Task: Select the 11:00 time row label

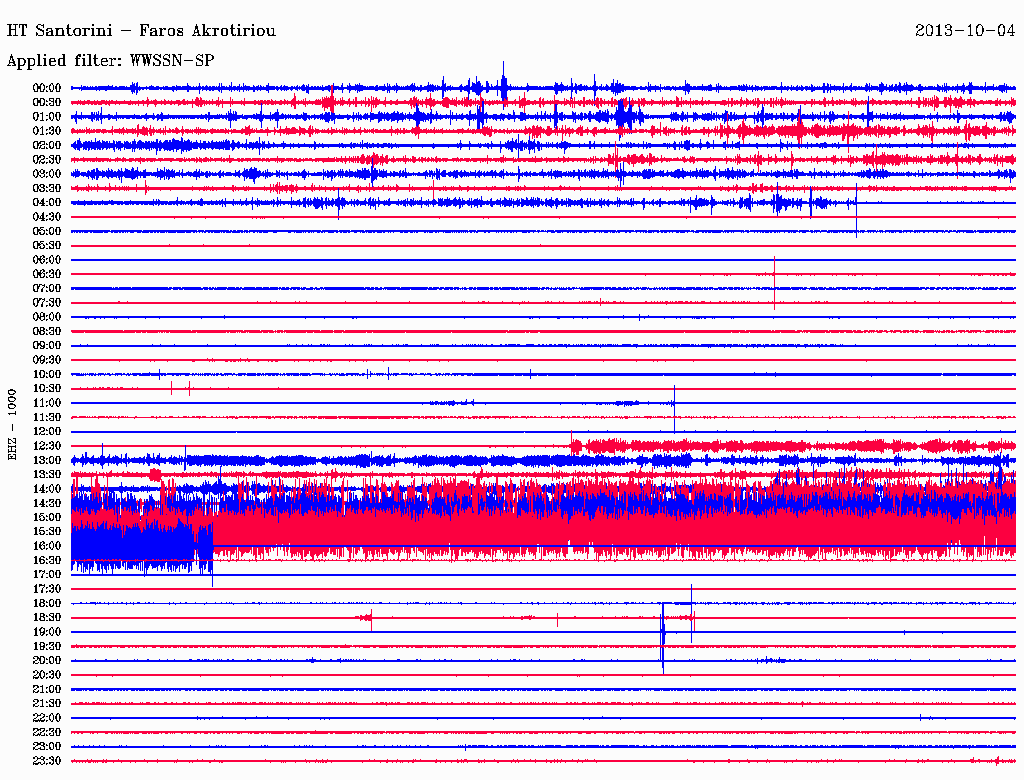Action: tap(47, 403)
